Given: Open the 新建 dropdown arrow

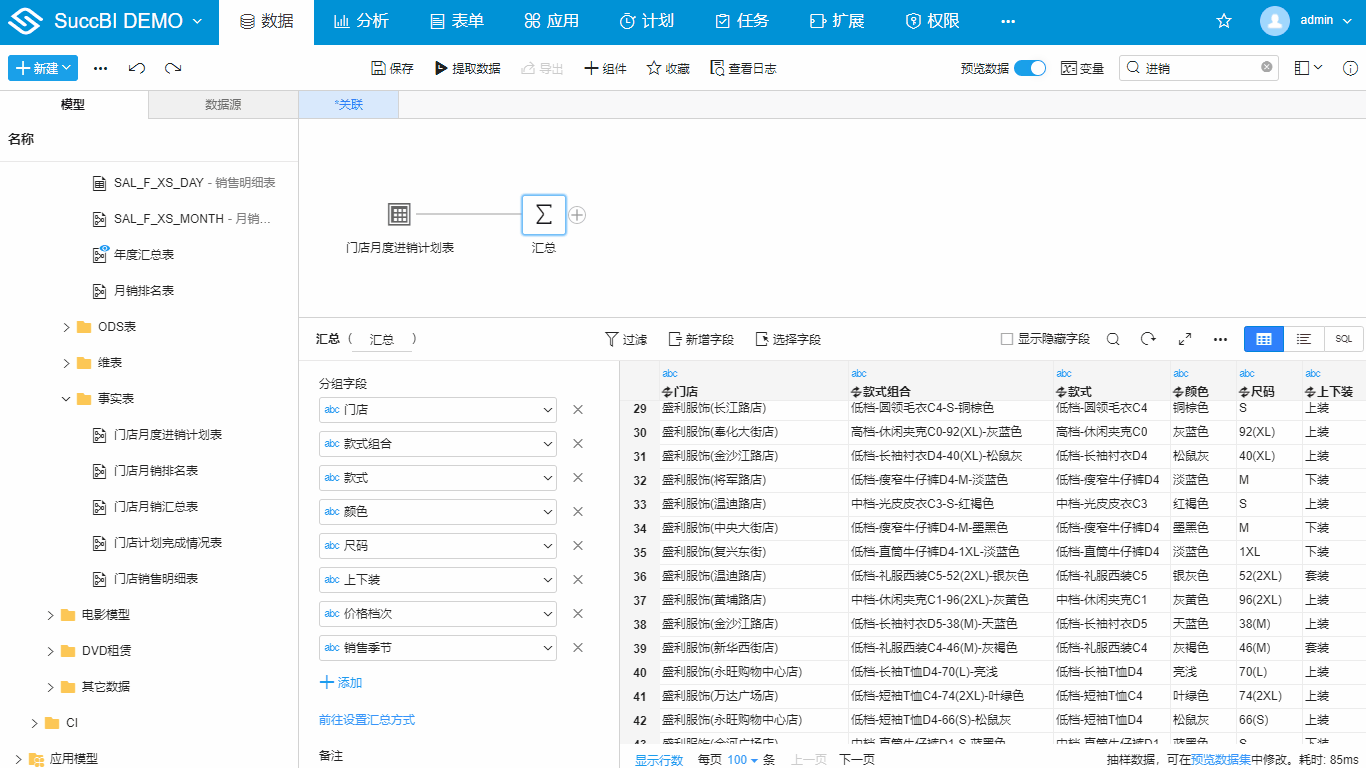Looking at the screenshot, I should click(68, 67).
